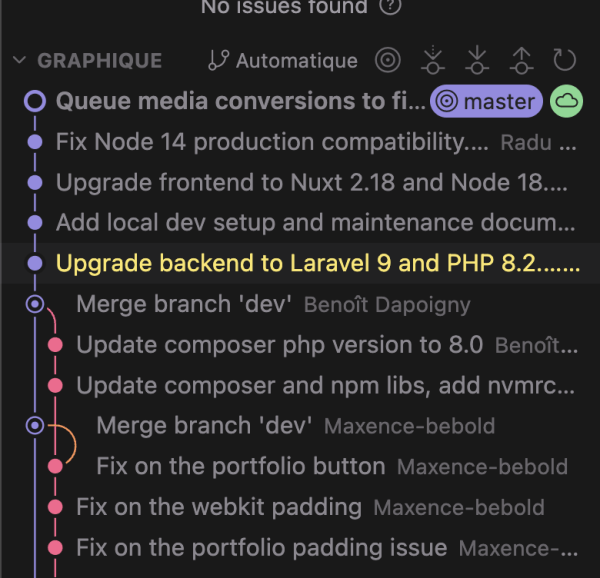Select 'Fix on the portfolio padding issue' commit

pyautogui.click(x=300, y=547)
